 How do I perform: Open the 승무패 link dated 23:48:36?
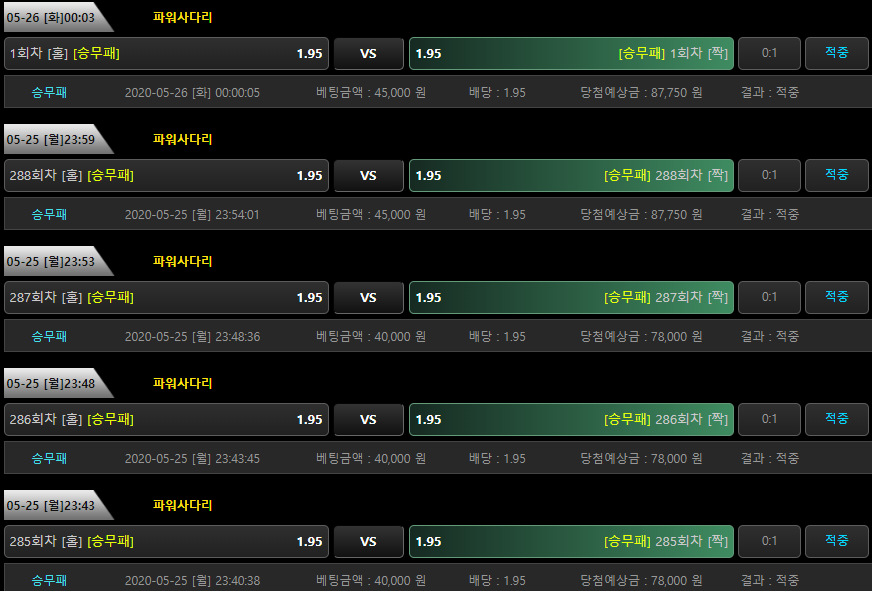click(49, 336)
